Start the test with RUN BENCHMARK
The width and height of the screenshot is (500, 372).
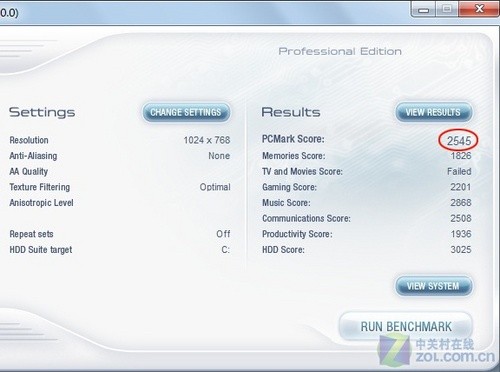tap(406, 326)
